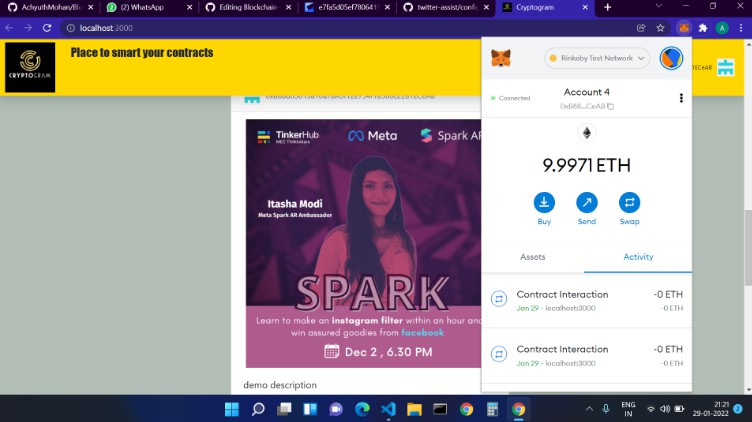
Task: Expand the Rinkeby Test Network dropdown
Action: pyautogui.click(x=597, y=59)
